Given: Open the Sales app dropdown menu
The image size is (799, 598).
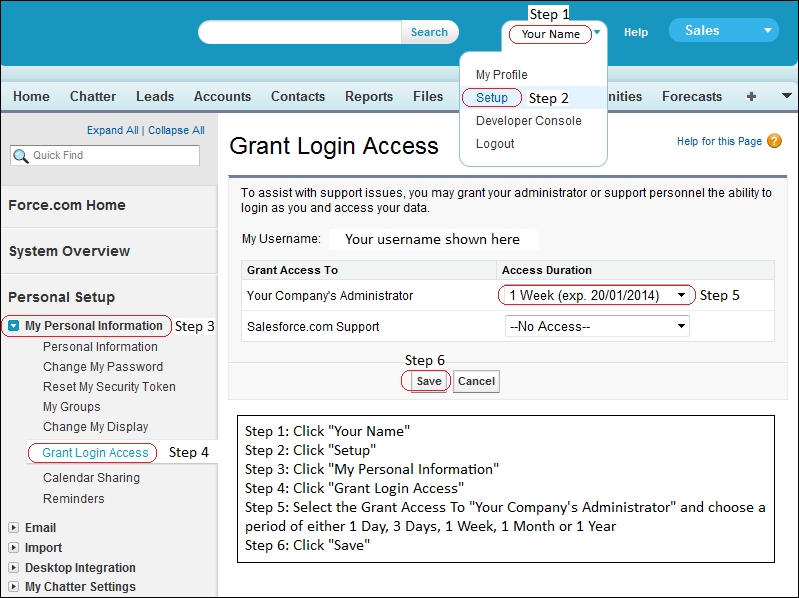Looking at the screenshot, I should click(x=724, y=31).
